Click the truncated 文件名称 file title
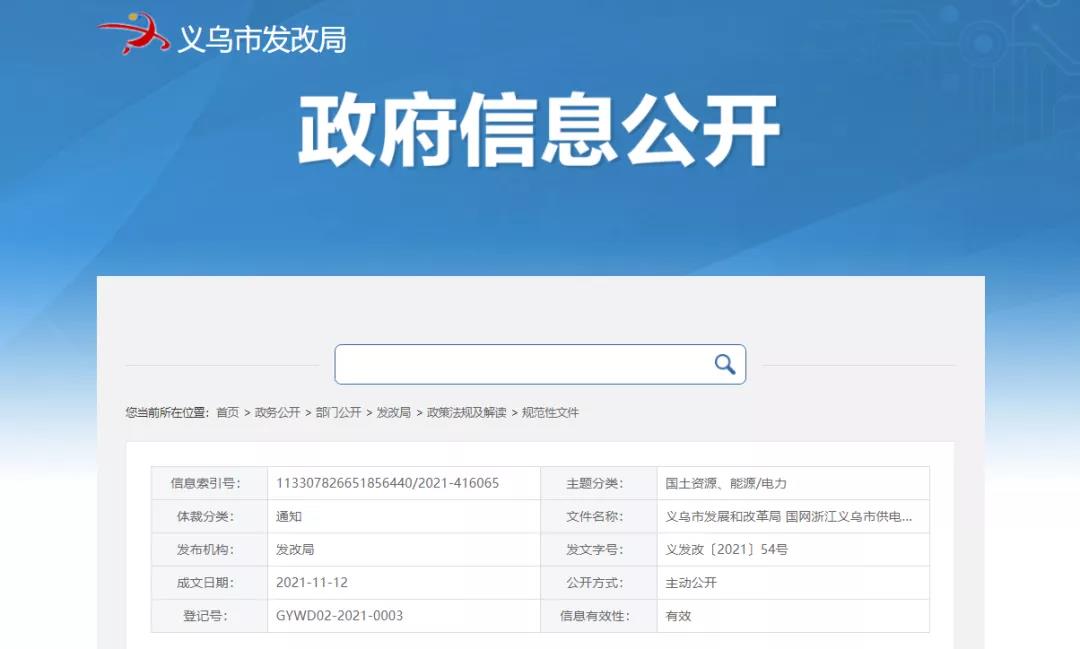1080x649 pixels. coord(788,517)
